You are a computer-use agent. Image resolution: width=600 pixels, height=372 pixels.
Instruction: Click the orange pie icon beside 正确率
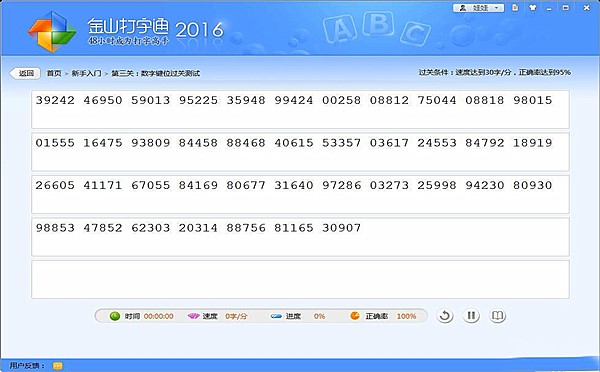coord(355,316)
